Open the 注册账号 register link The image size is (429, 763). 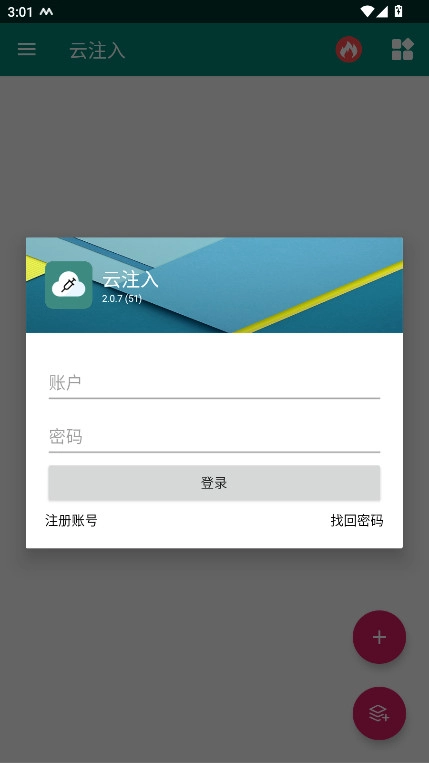pyautogui.click(x=71, y=521)
